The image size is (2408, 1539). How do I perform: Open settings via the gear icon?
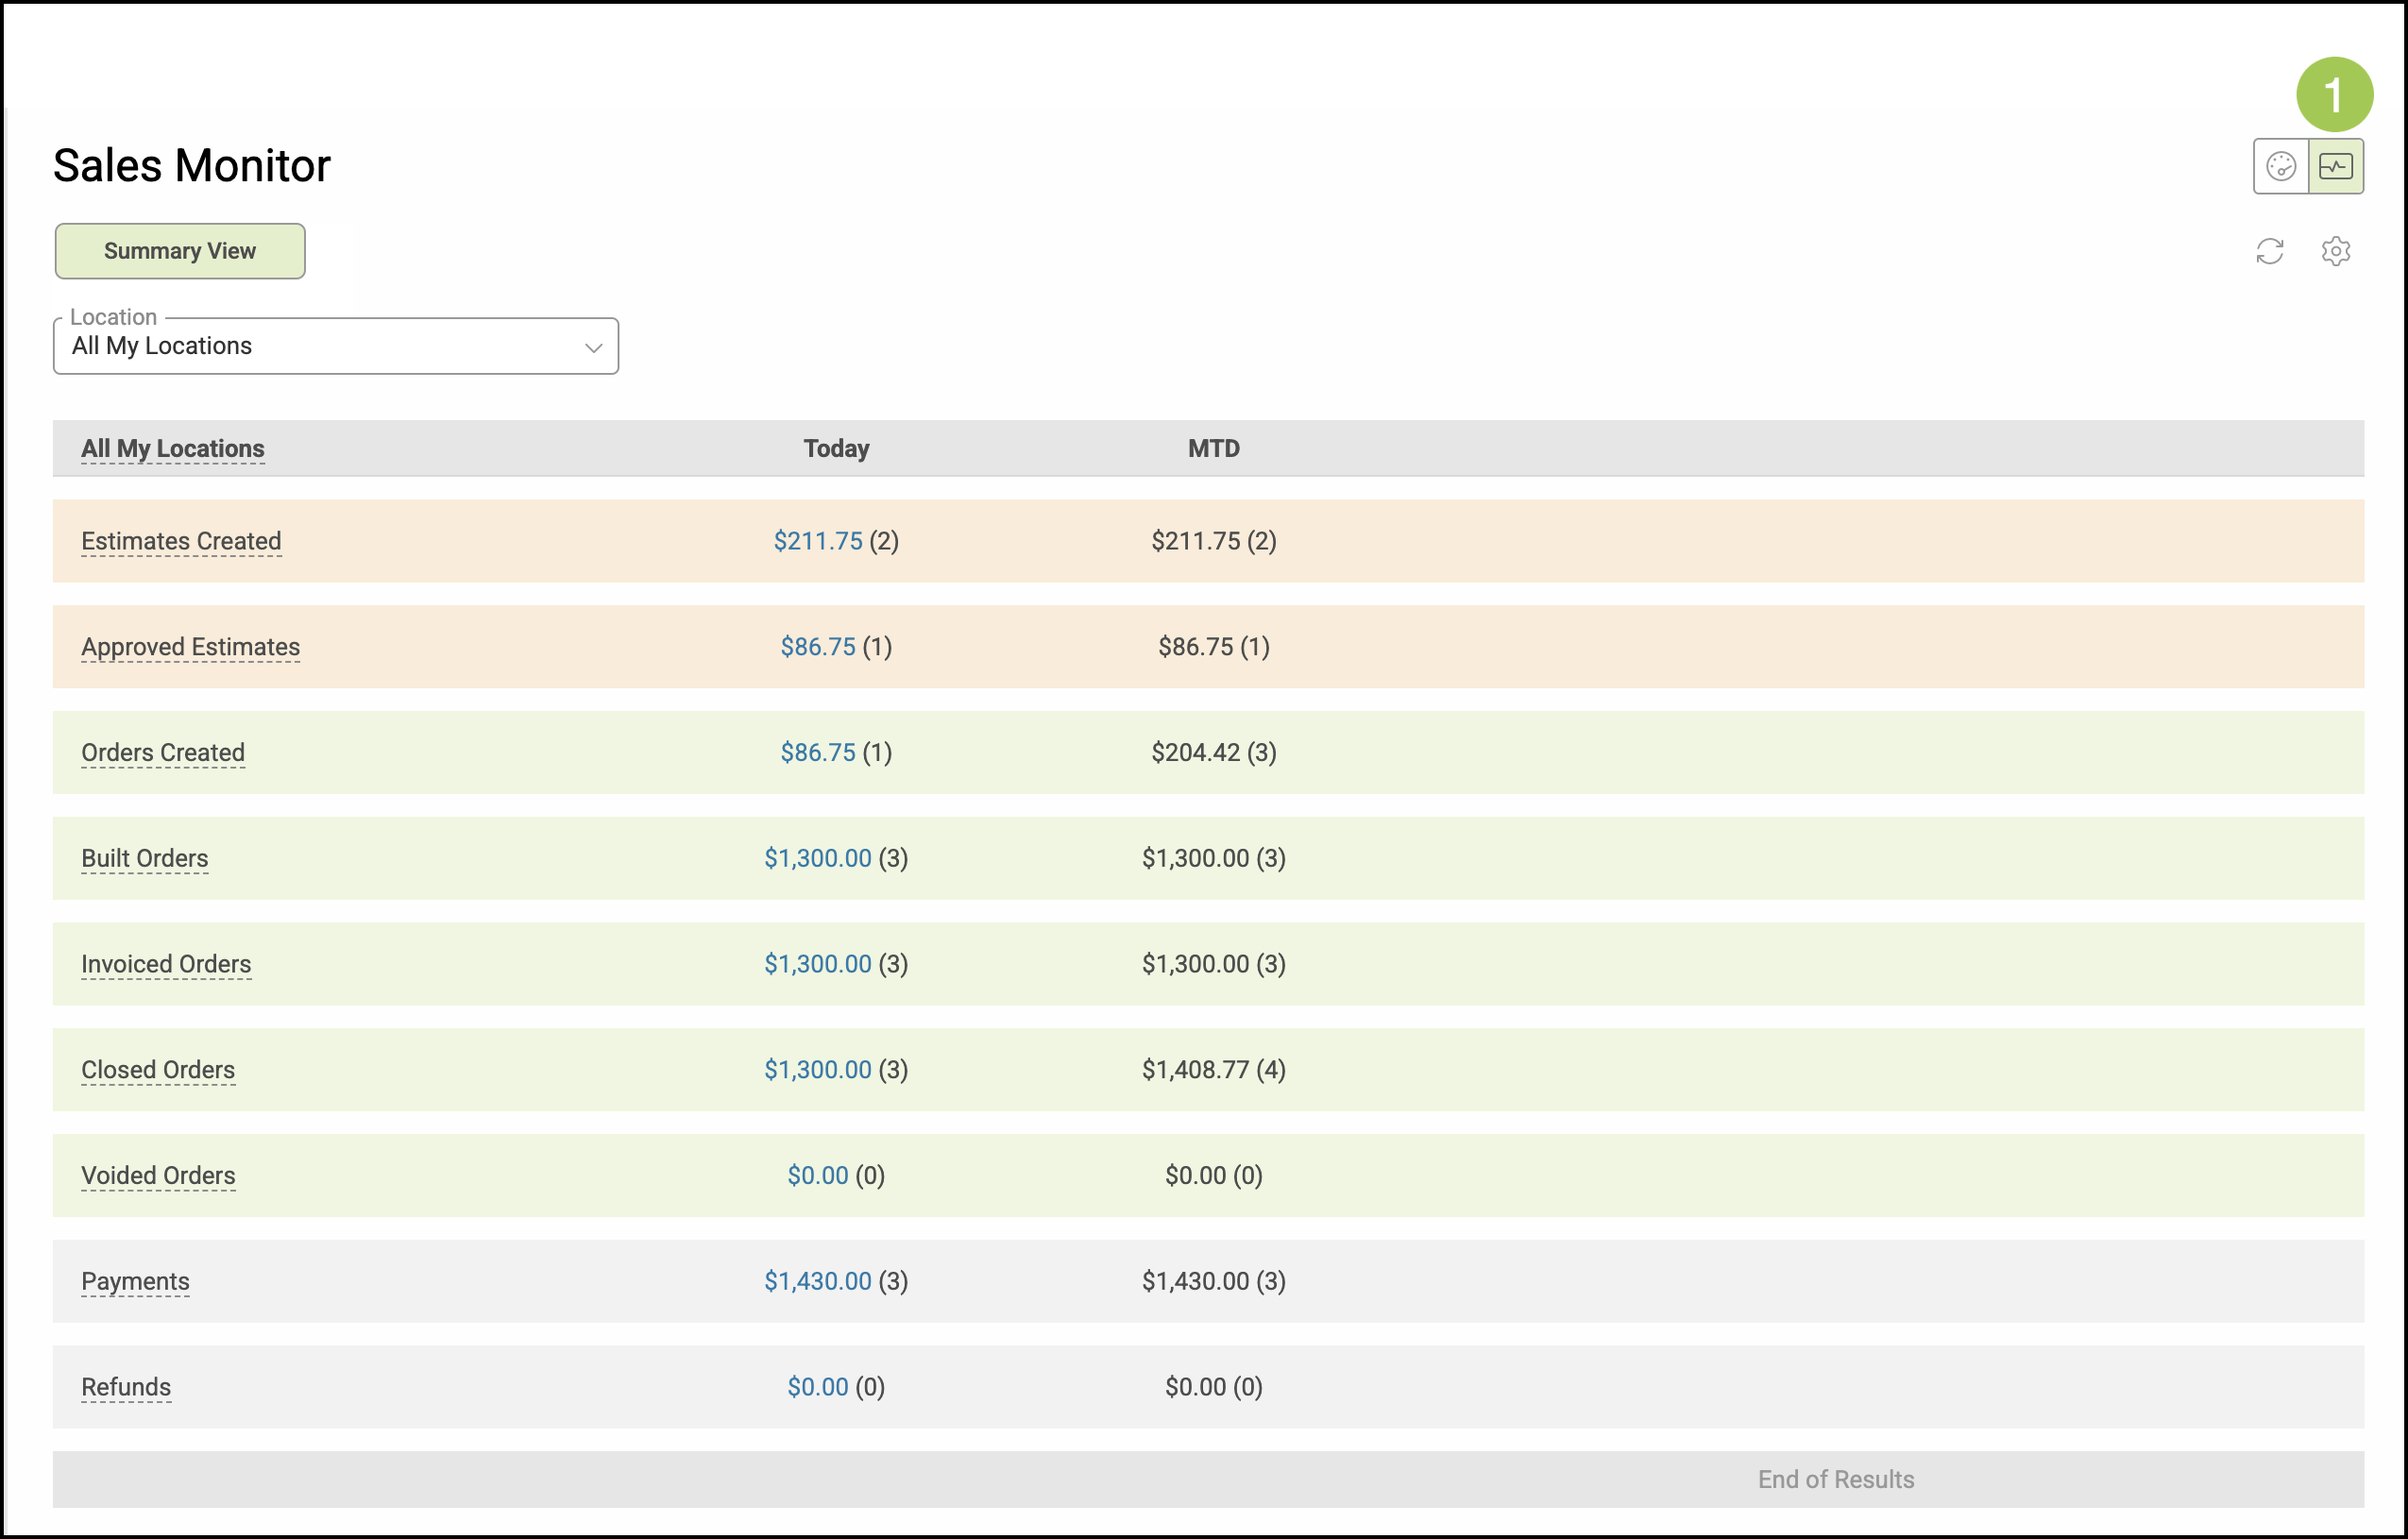pyautogui.click(x=2335, y=251)
